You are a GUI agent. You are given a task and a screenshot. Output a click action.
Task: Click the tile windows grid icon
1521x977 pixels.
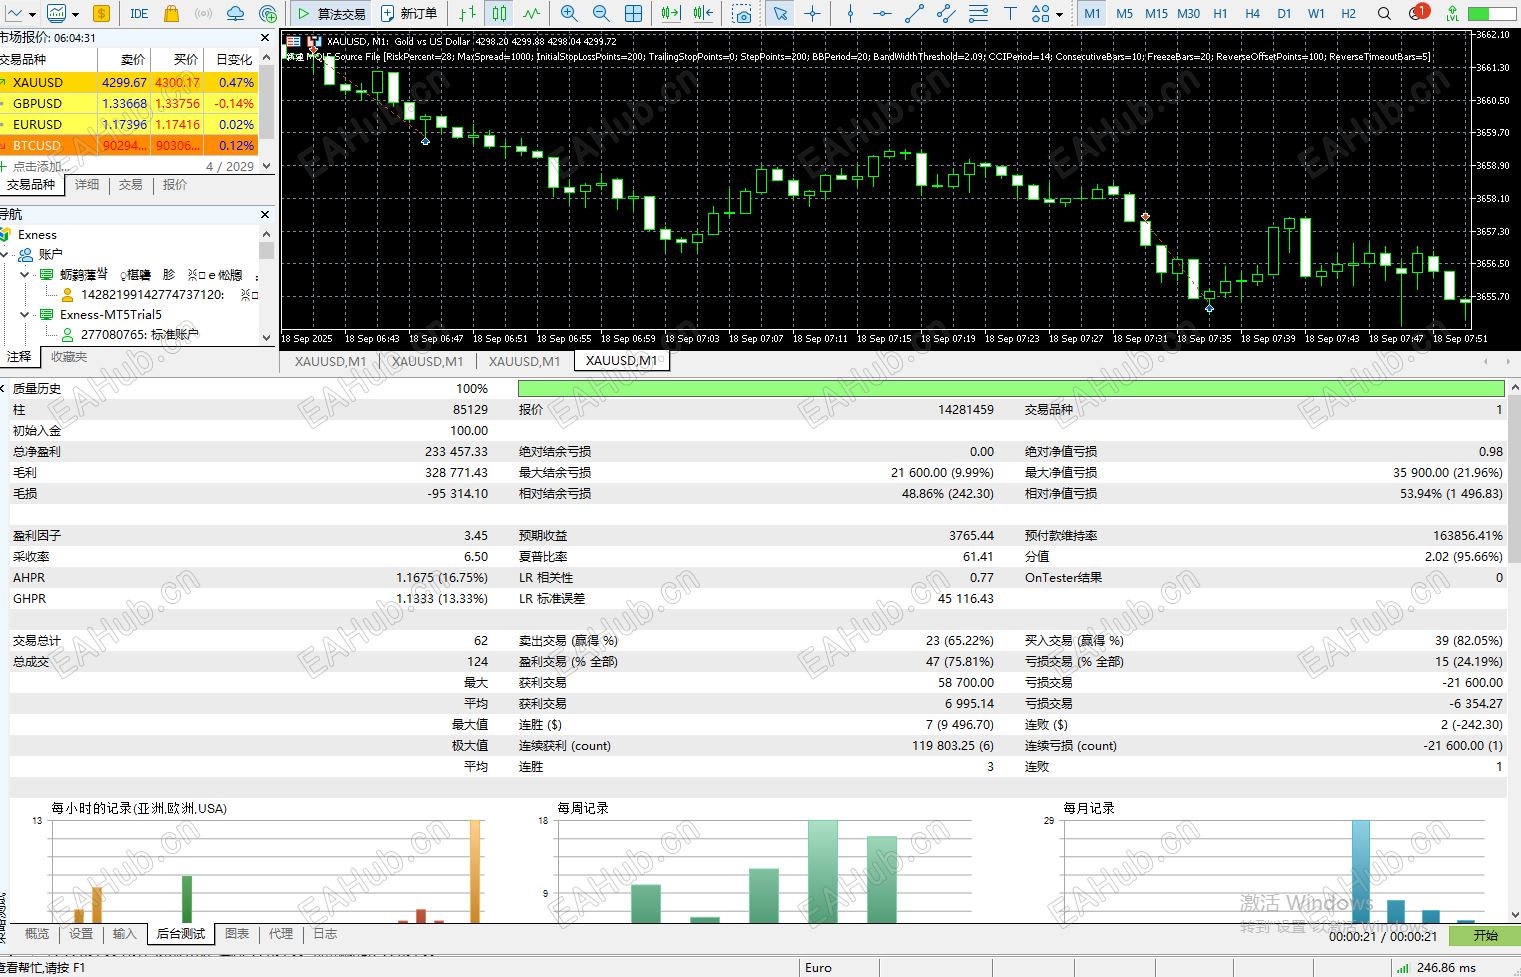pyautogui.click(x=634, y=14)
